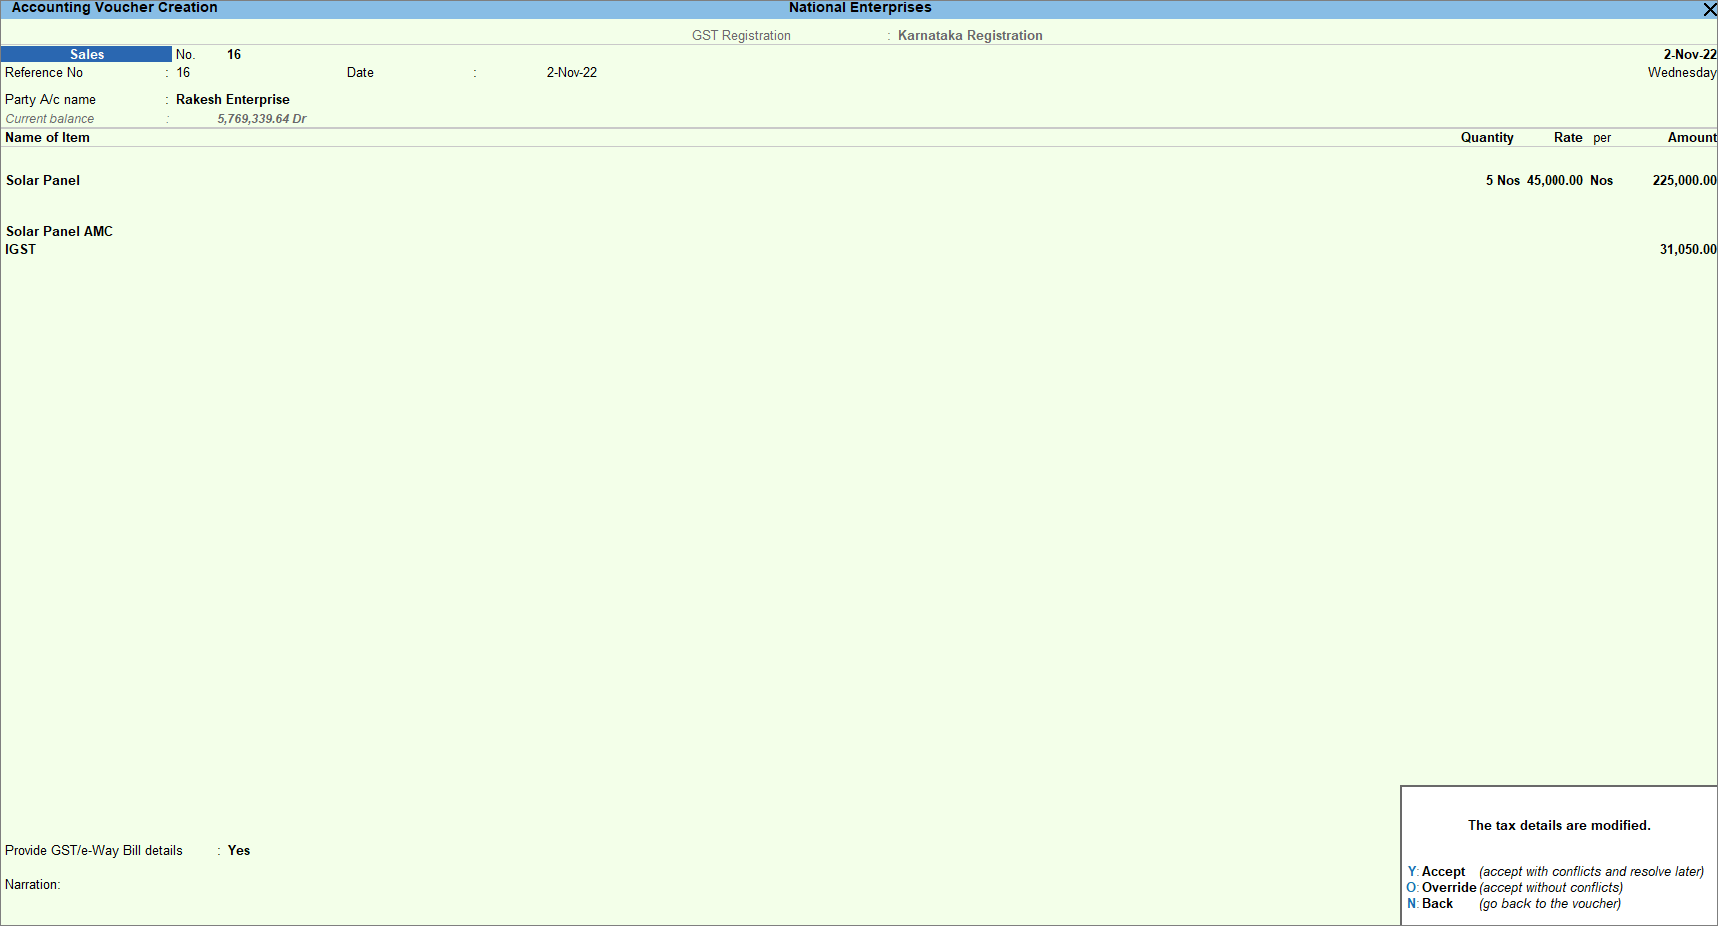Click the Rate column header
This screenshot has height=926, width=1718.
(1568, 138)
